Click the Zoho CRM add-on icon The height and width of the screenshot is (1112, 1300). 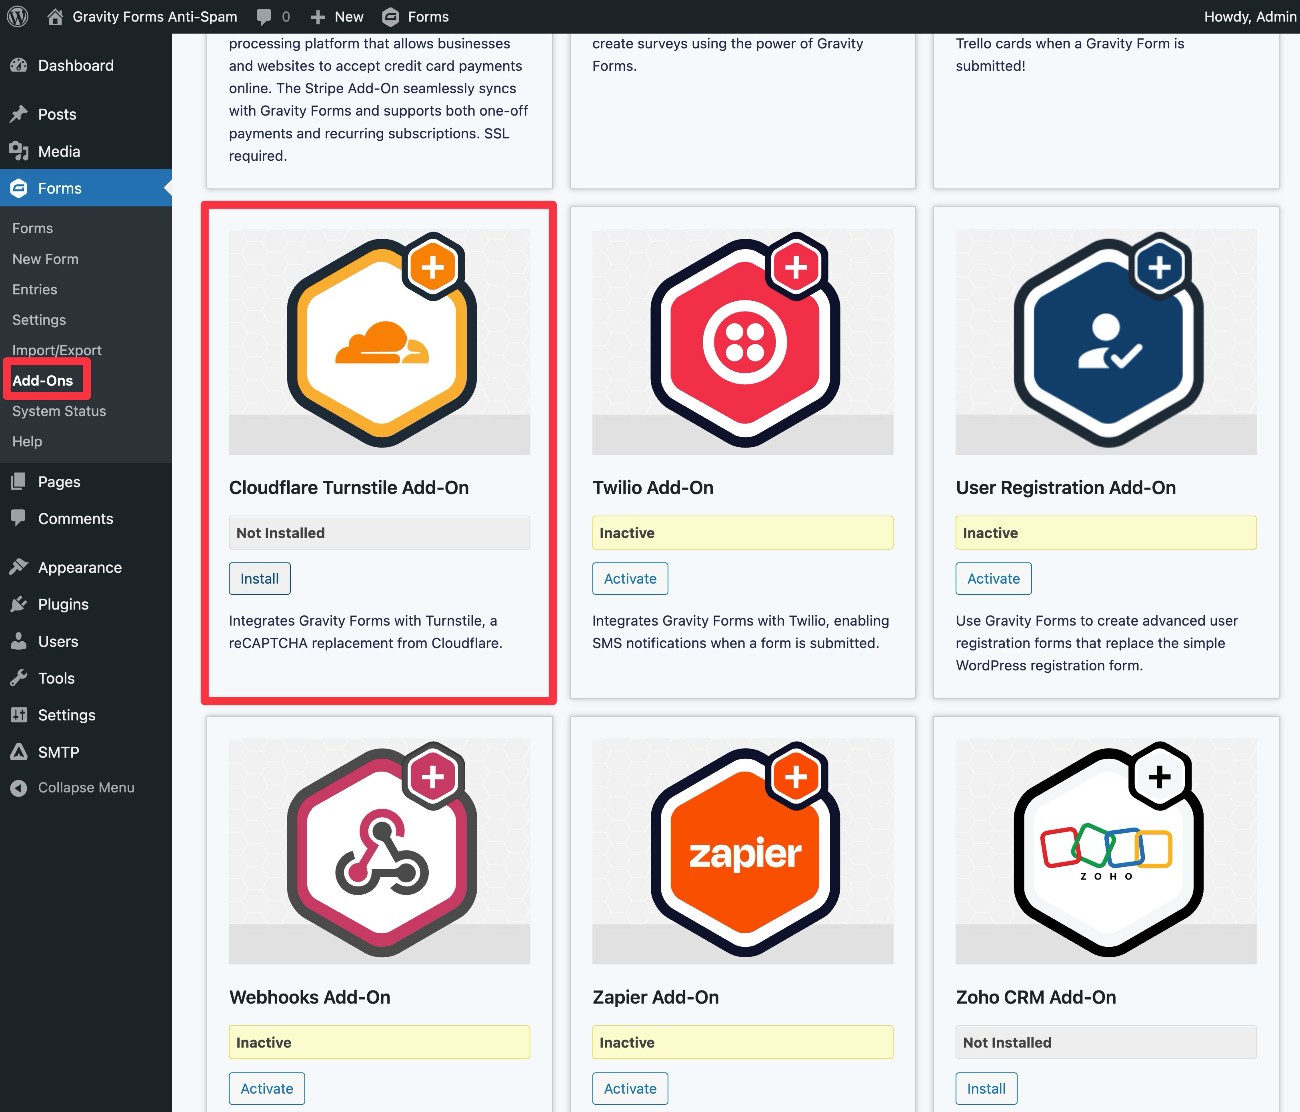1106,850
